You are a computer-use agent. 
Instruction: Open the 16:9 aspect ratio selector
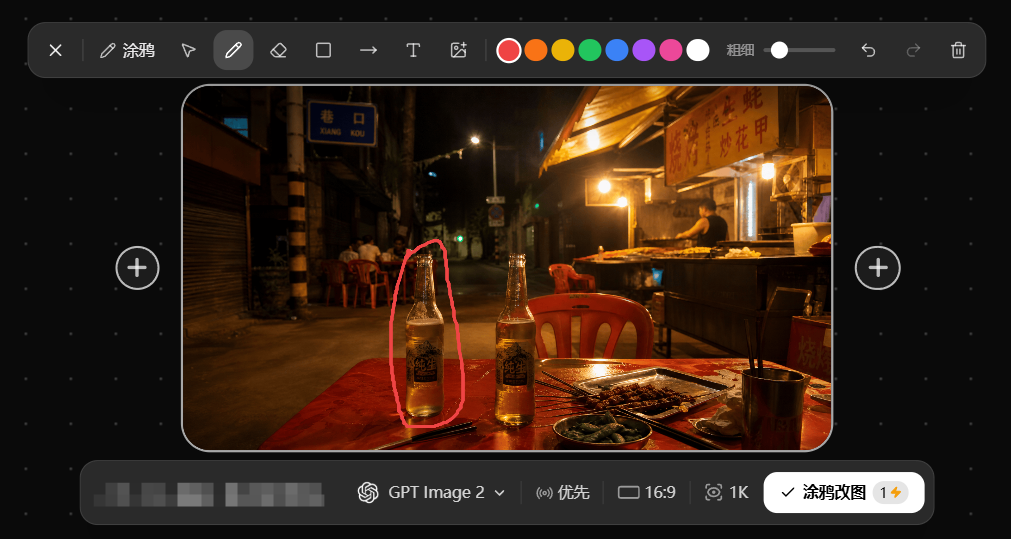click(647, 493)
